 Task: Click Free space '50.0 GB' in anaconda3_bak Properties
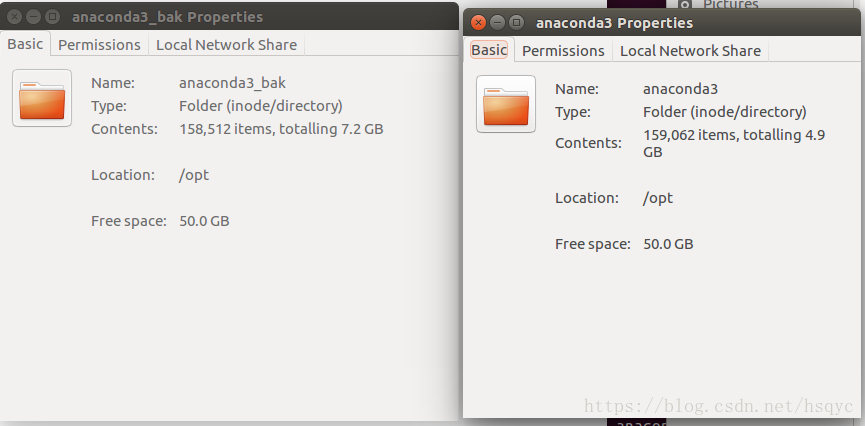coord(204,221)
